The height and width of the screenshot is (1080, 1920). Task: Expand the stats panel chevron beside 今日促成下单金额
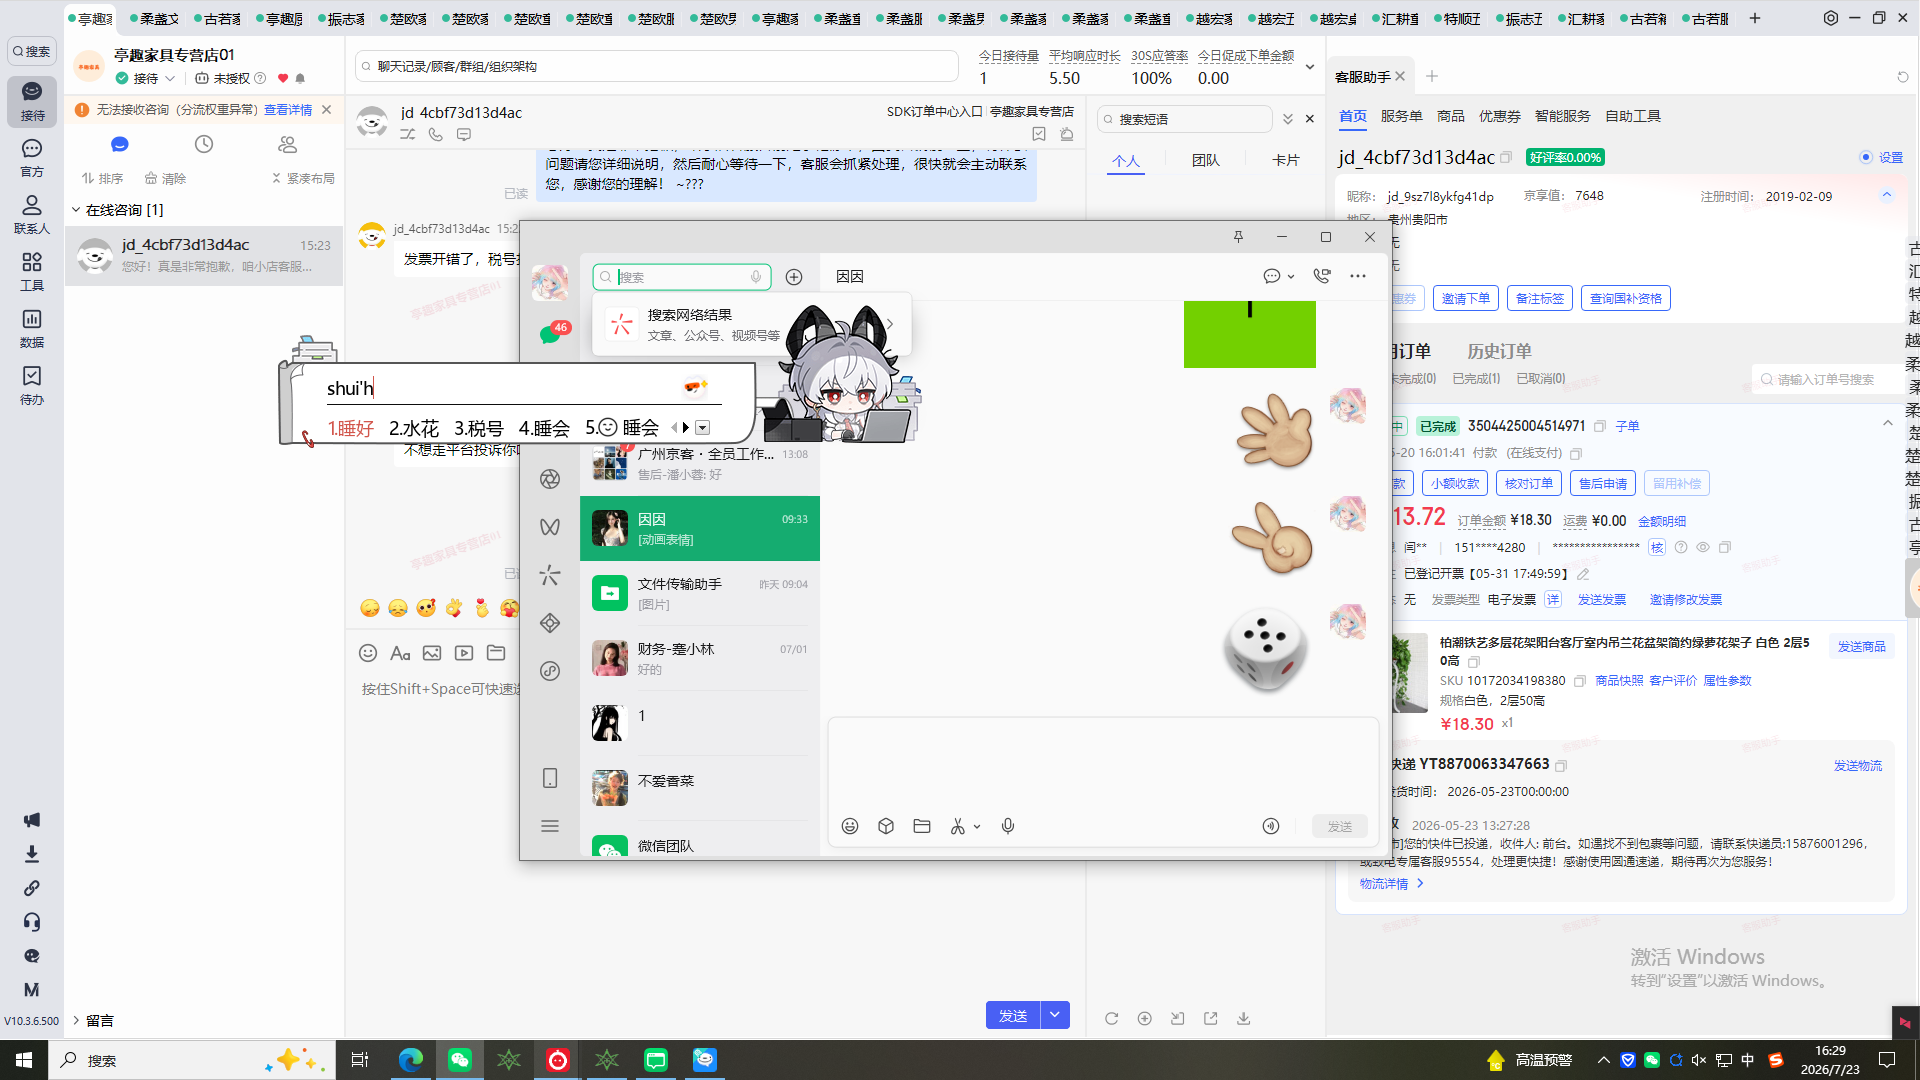1310,67
